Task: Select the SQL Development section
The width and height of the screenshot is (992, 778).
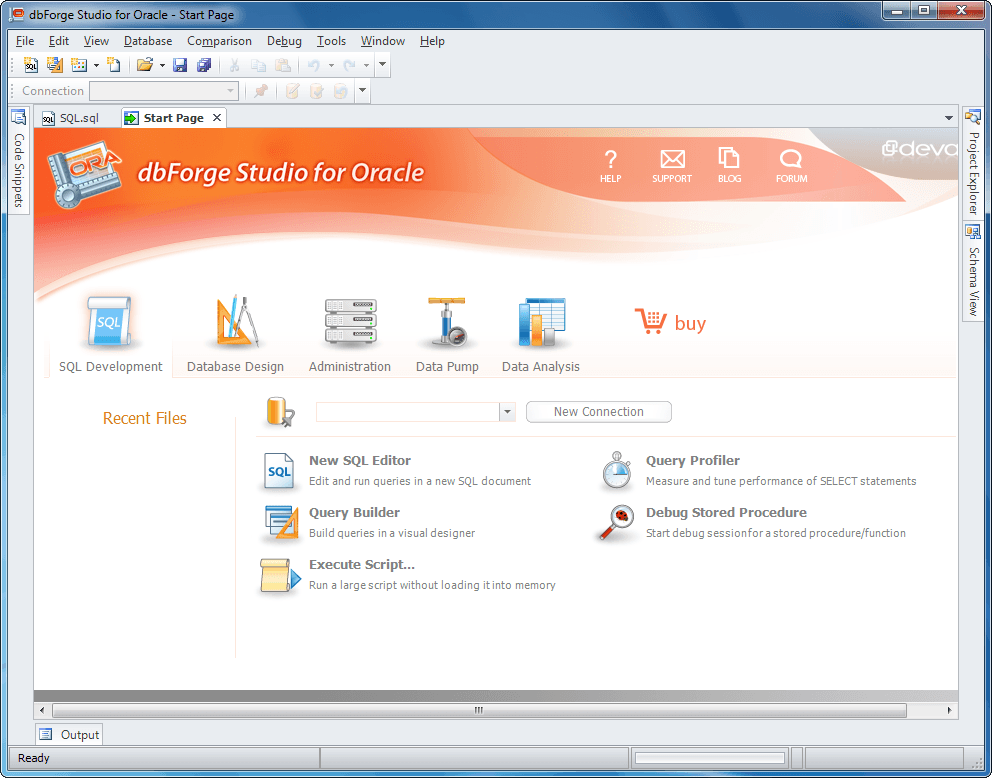Action: (110, 335)
